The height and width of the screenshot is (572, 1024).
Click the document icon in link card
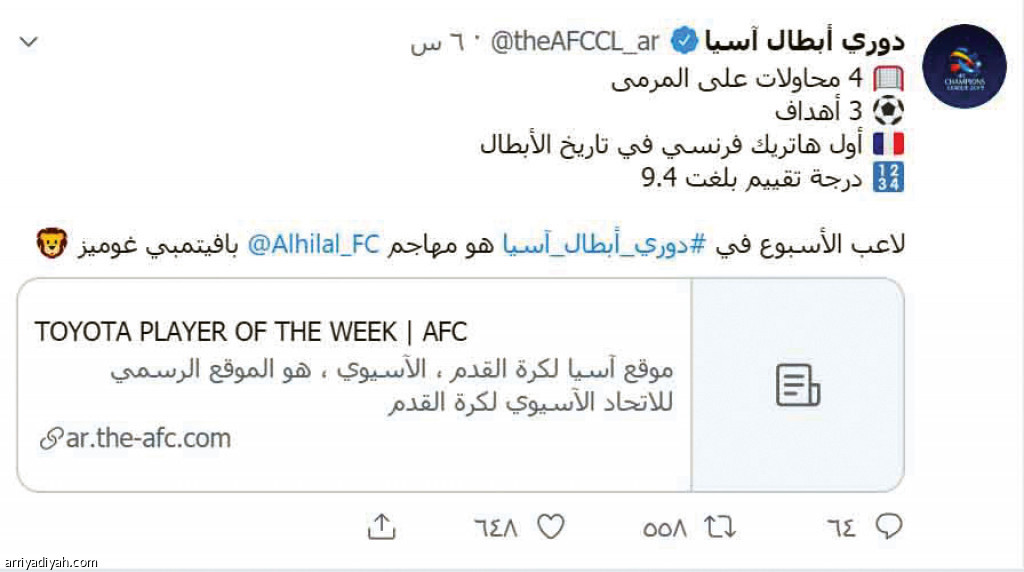(797, 385)
